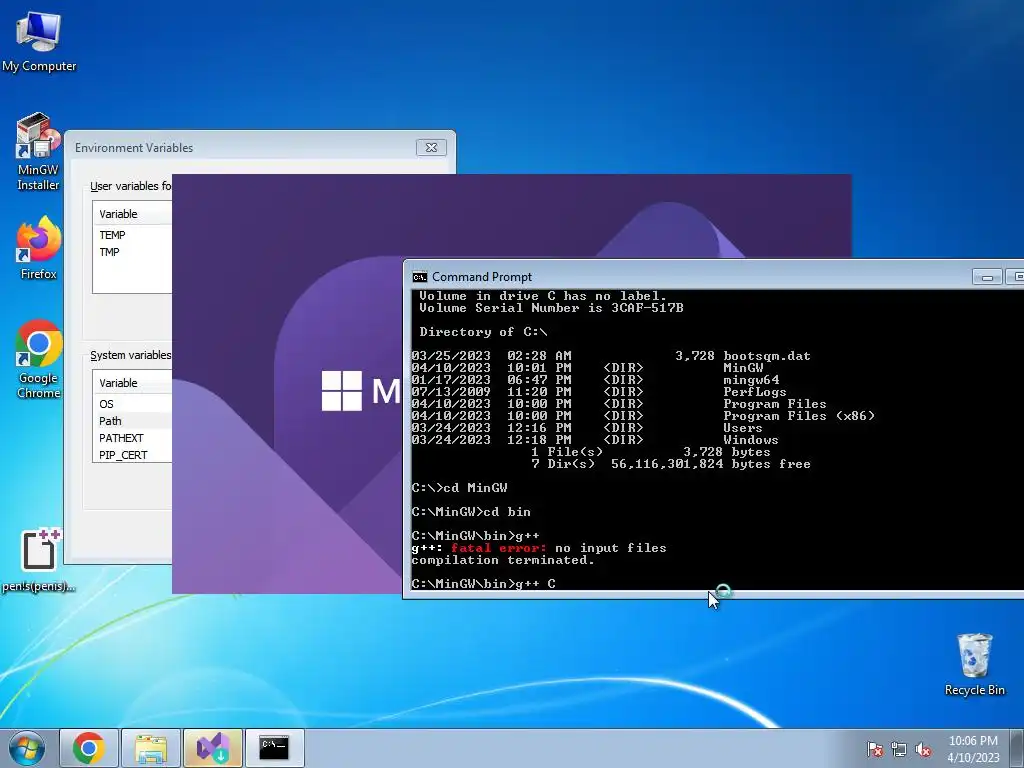Click Chrome icon in the taskbar
The width and height of the screenshot is (1024, 768).
pos(89,748)
